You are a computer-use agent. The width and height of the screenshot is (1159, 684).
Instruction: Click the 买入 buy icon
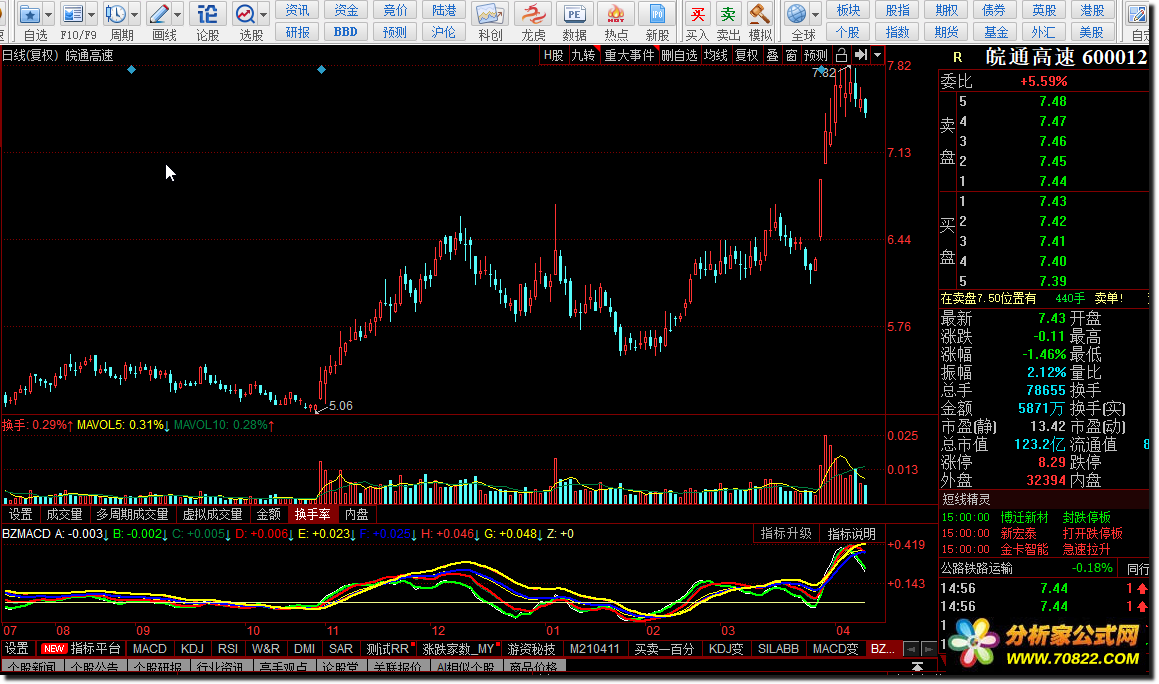[x=697, y=14]
